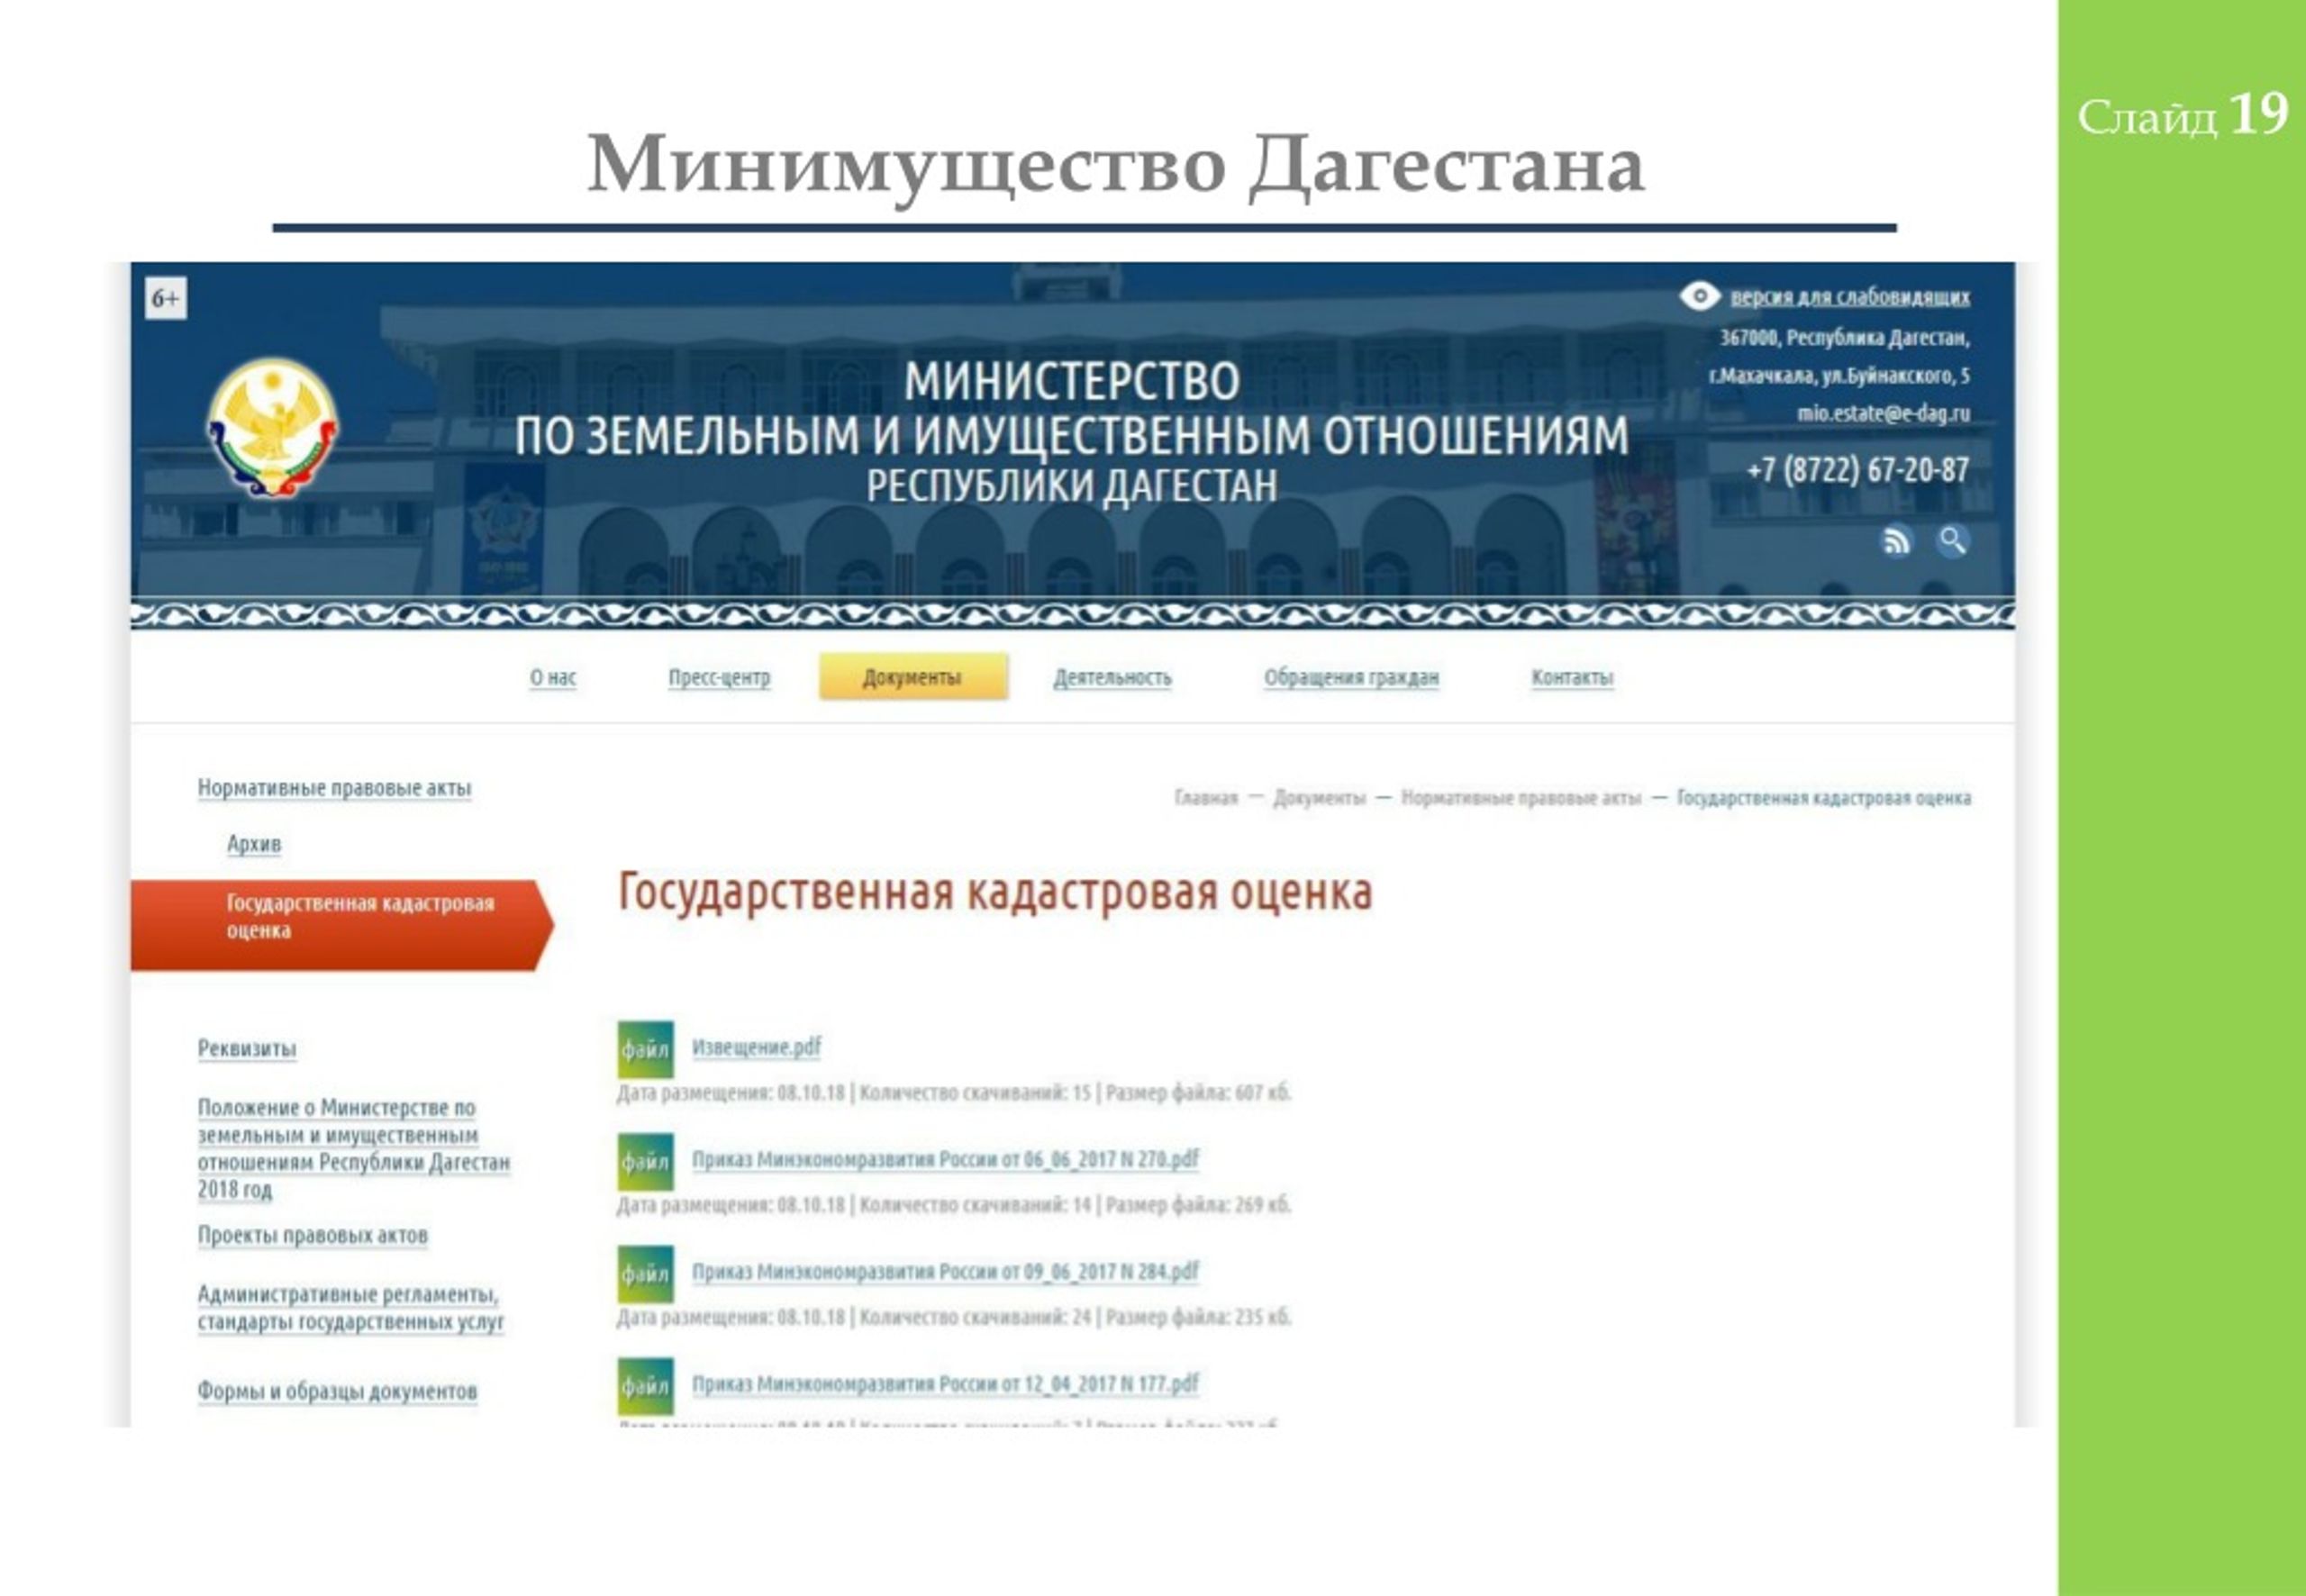Click Главная in the breadcrumb
2306x1596 pixels.
(x=1206, y=797)
